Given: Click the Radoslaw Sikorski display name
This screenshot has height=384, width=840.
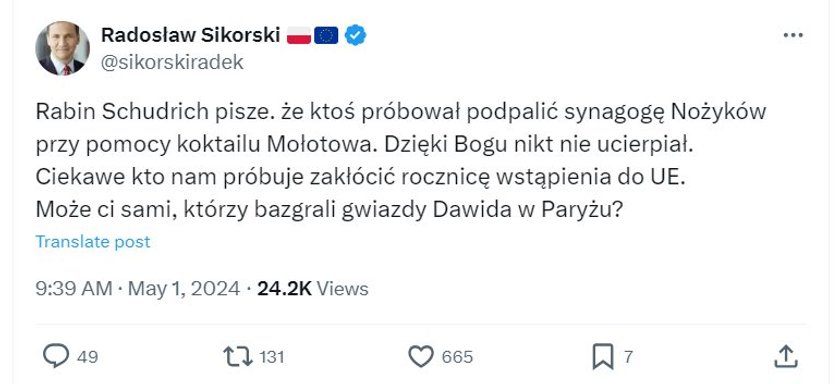Looking at the screenshot, I should point(191,35).
